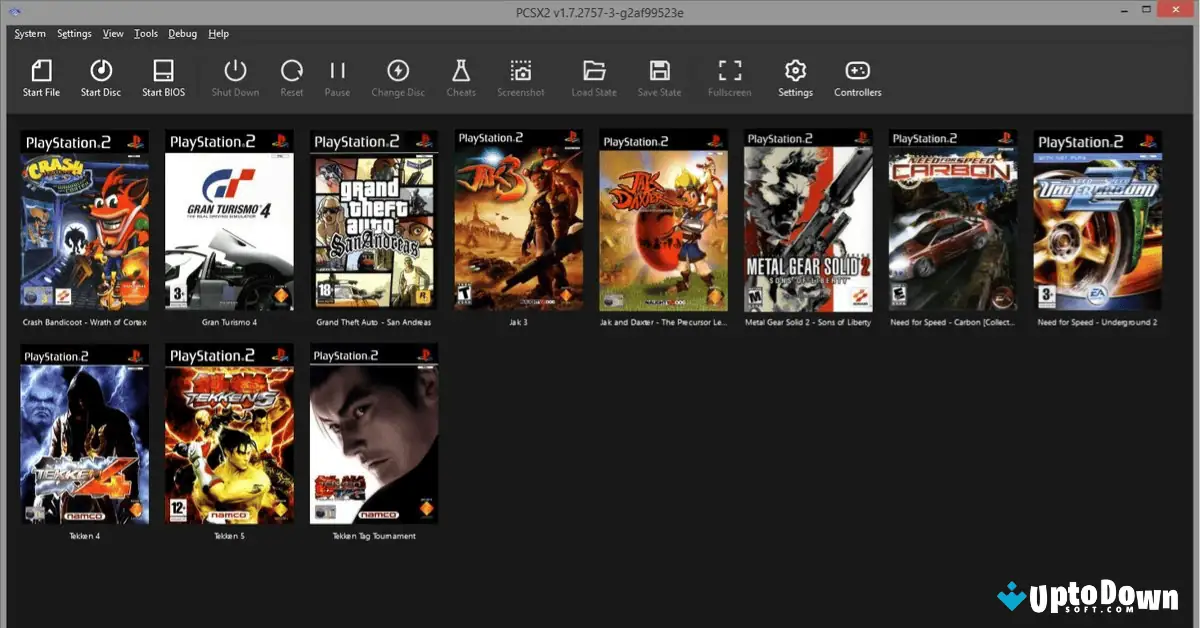Click the Change Disc icon

point(398,73)
